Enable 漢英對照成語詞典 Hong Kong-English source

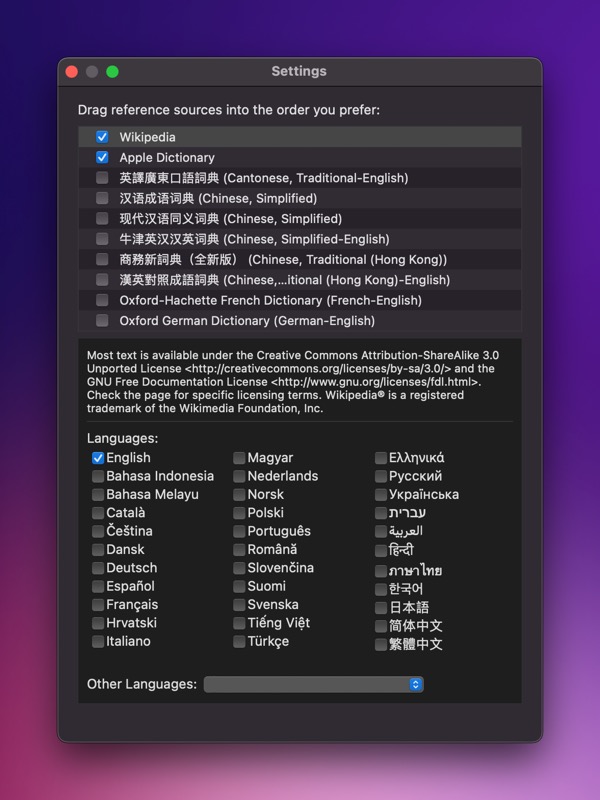(102, 280)
